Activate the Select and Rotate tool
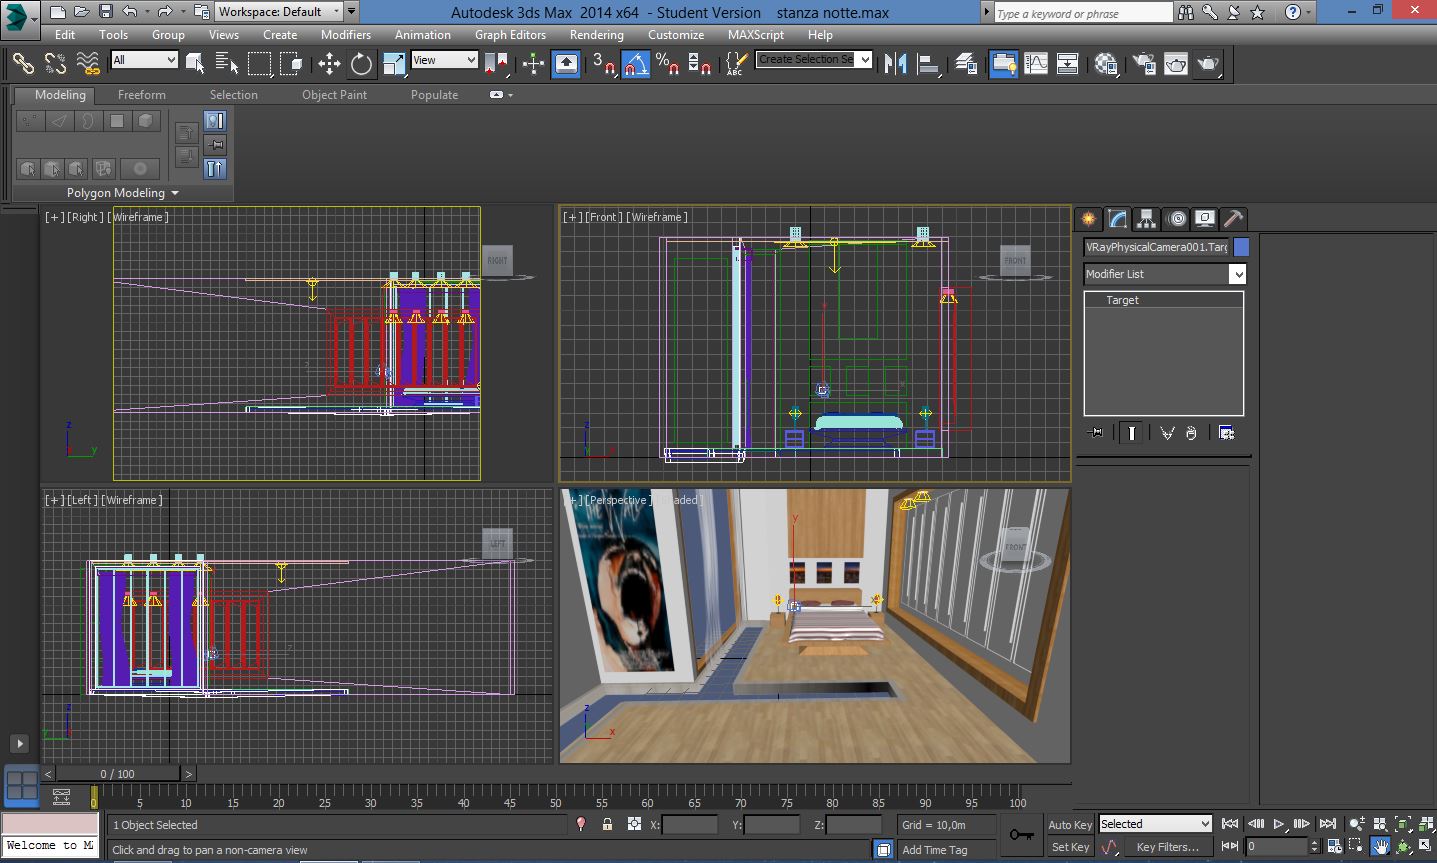The image size is (1437, 863). (361, 64)
